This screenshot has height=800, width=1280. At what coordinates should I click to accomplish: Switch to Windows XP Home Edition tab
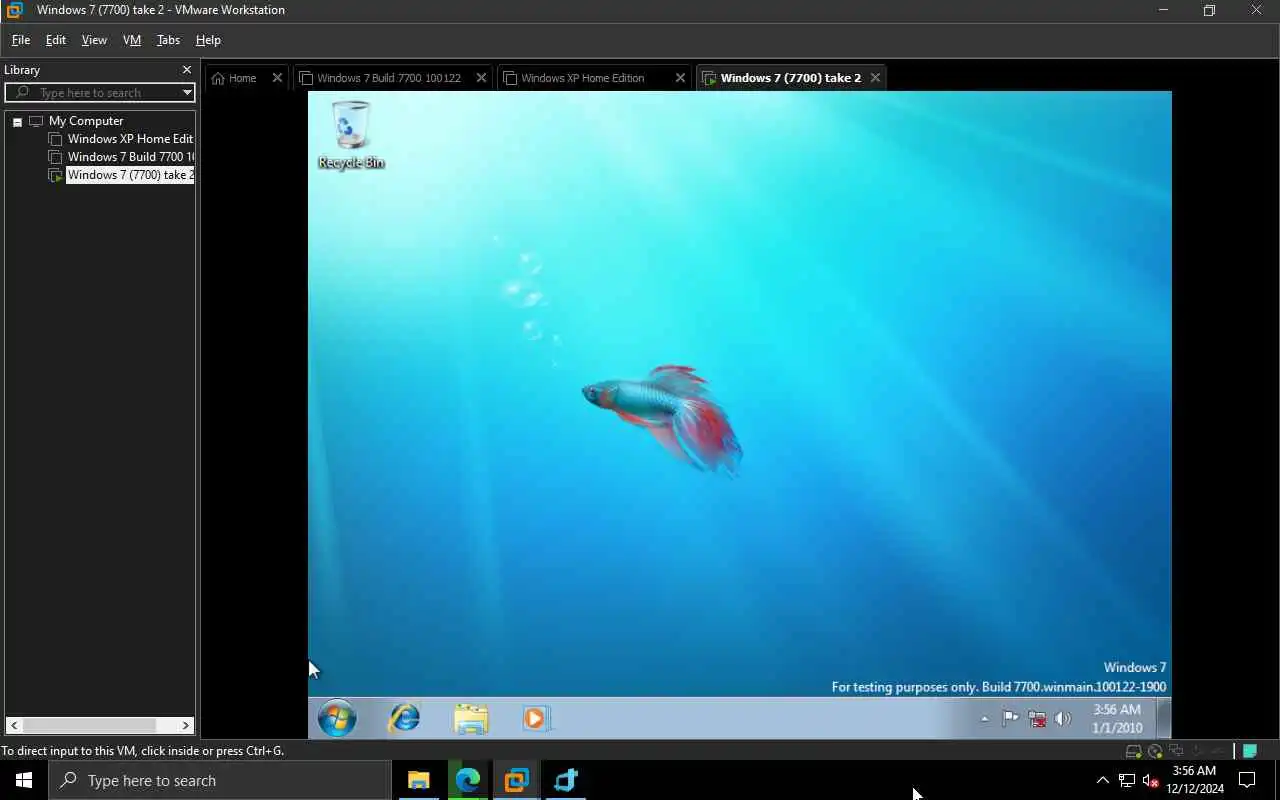point(582,78)
